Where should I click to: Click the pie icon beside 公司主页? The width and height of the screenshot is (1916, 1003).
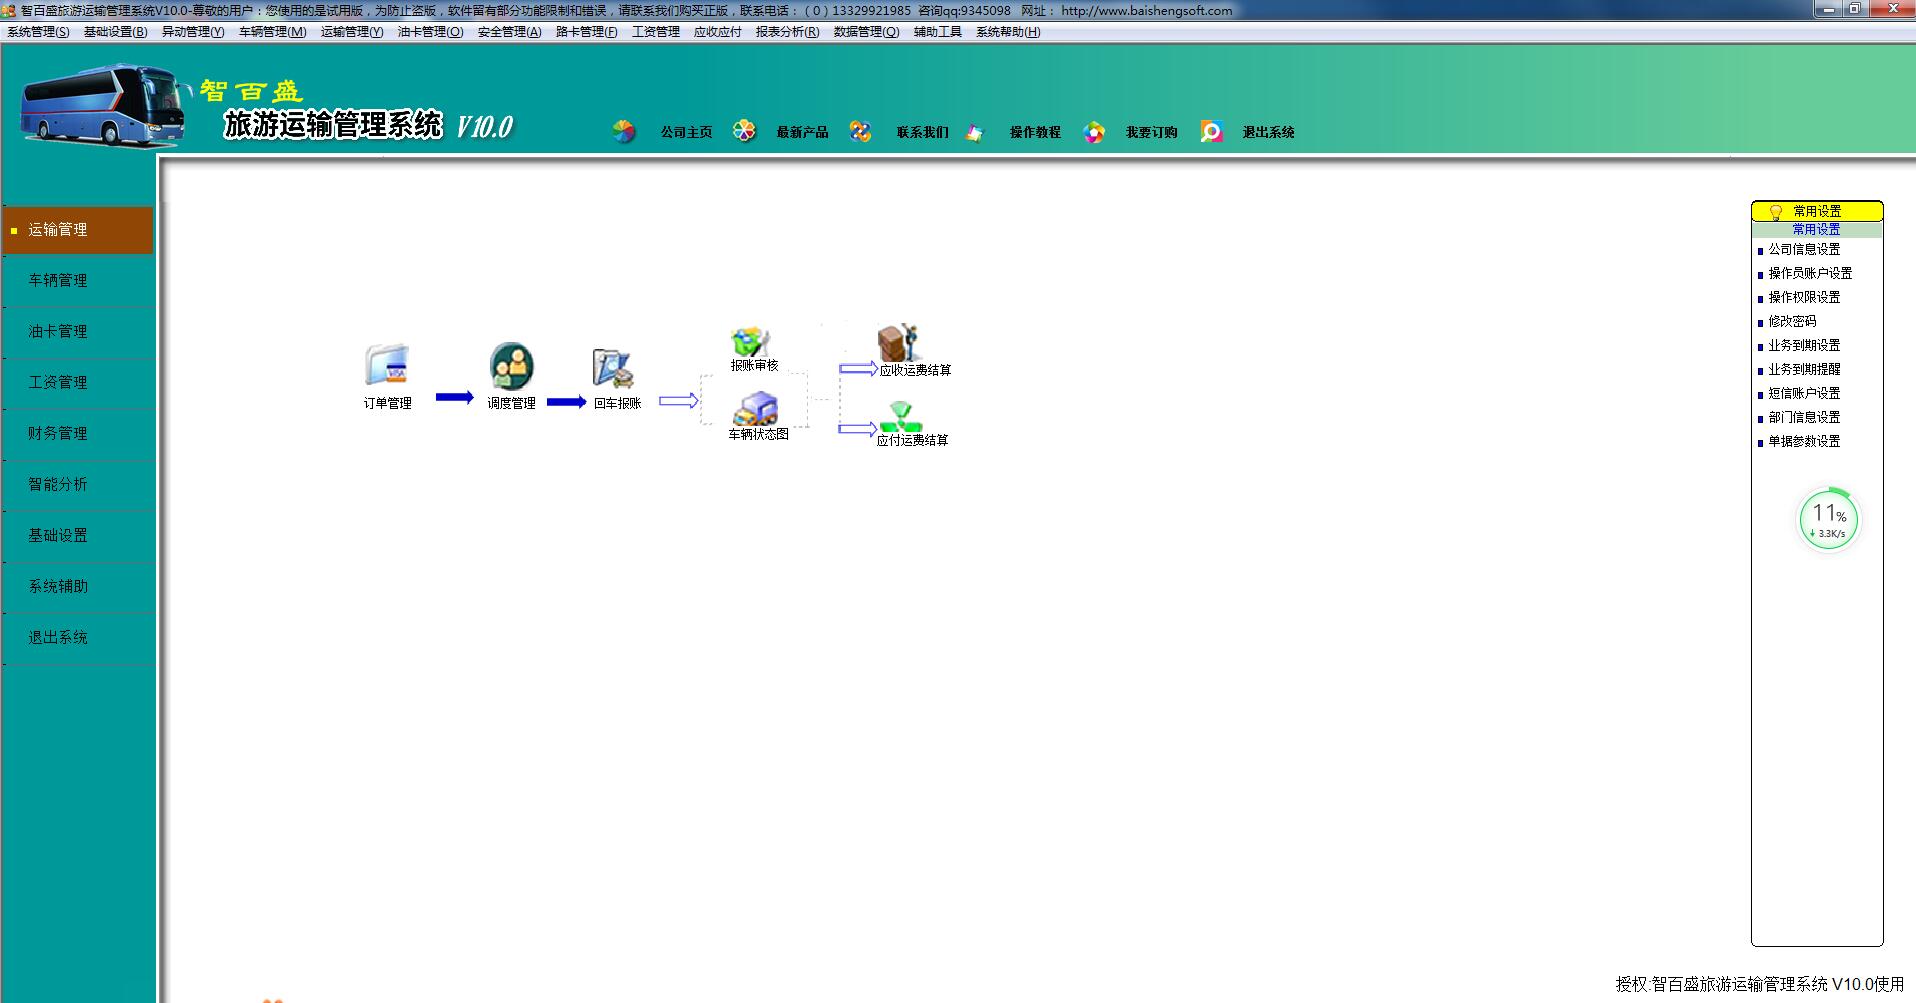pos(624,132)
